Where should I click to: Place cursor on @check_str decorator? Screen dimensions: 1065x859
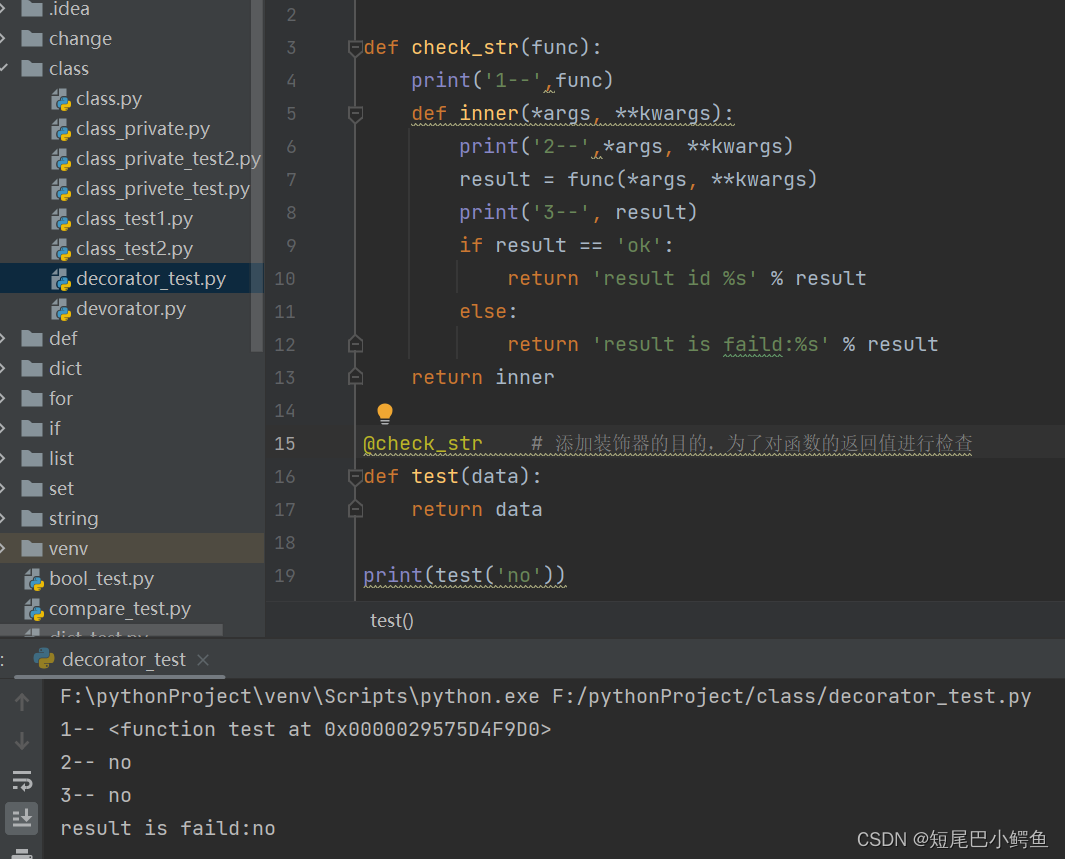tap(423, 443)
